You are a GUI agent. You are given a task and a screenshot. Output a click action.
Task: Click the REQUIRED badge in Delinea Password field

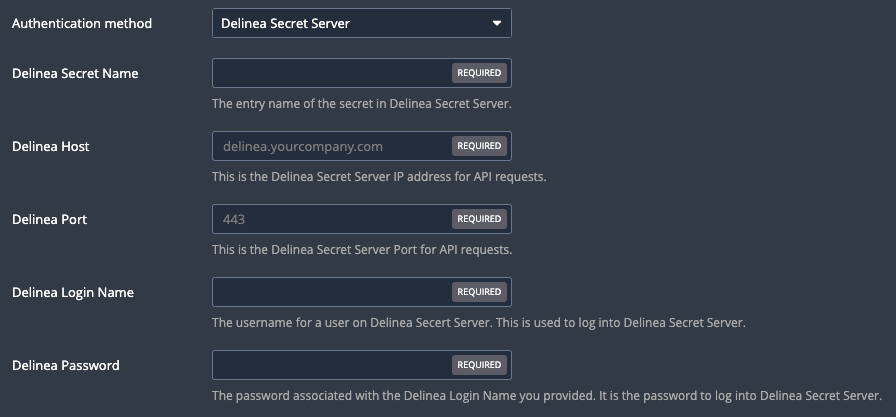coord(479,366)
